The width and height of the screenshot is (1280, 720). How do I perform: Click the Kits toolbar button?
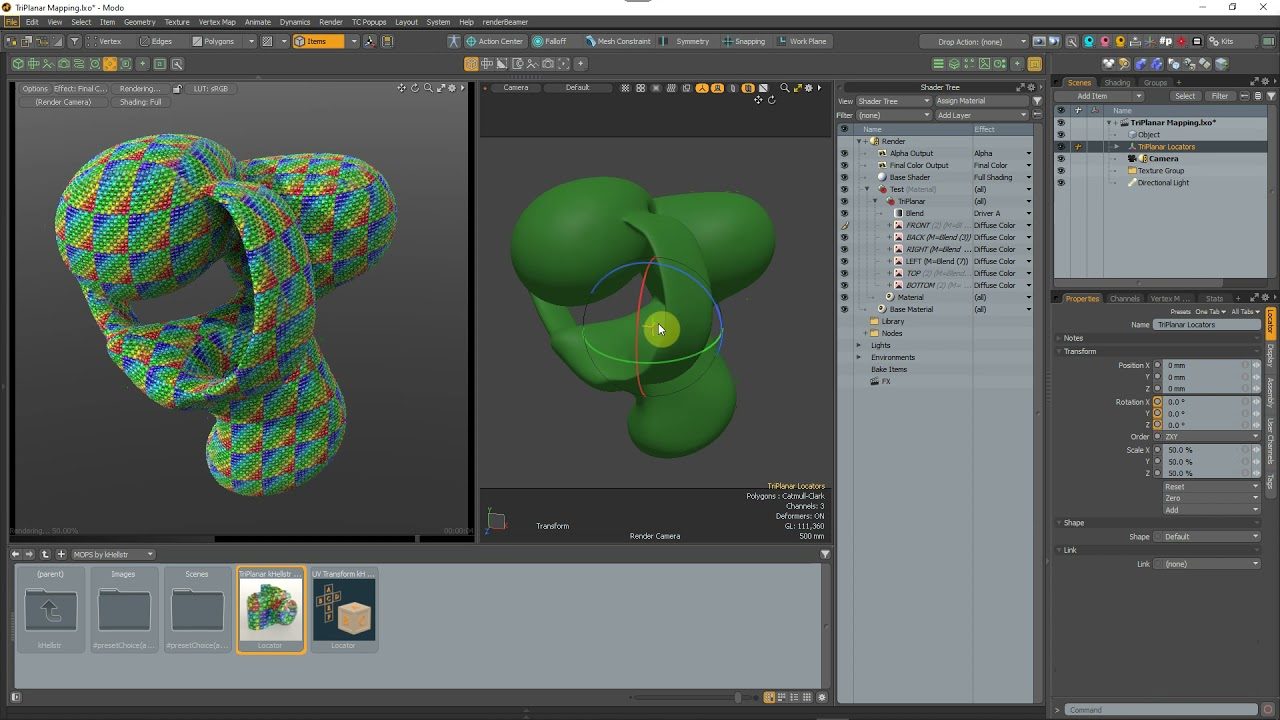tap(1221, 41)
